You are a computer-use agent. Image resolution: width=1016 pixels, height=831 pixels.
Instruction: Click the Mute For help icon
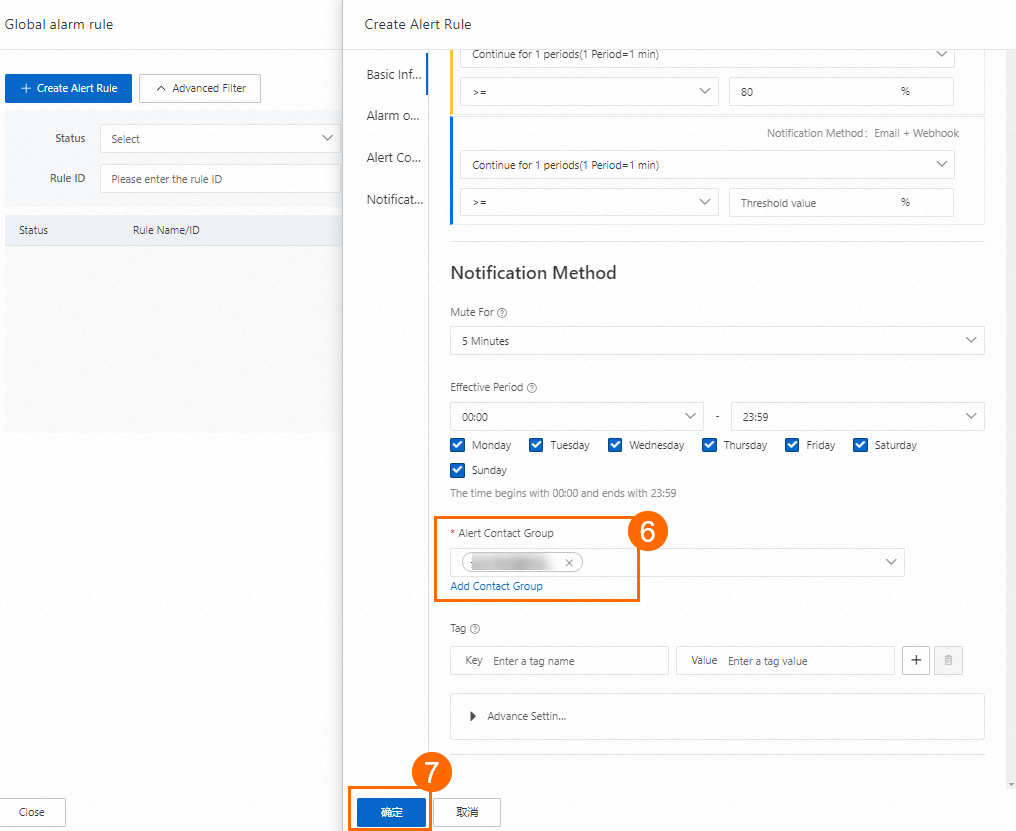[502, 312]
